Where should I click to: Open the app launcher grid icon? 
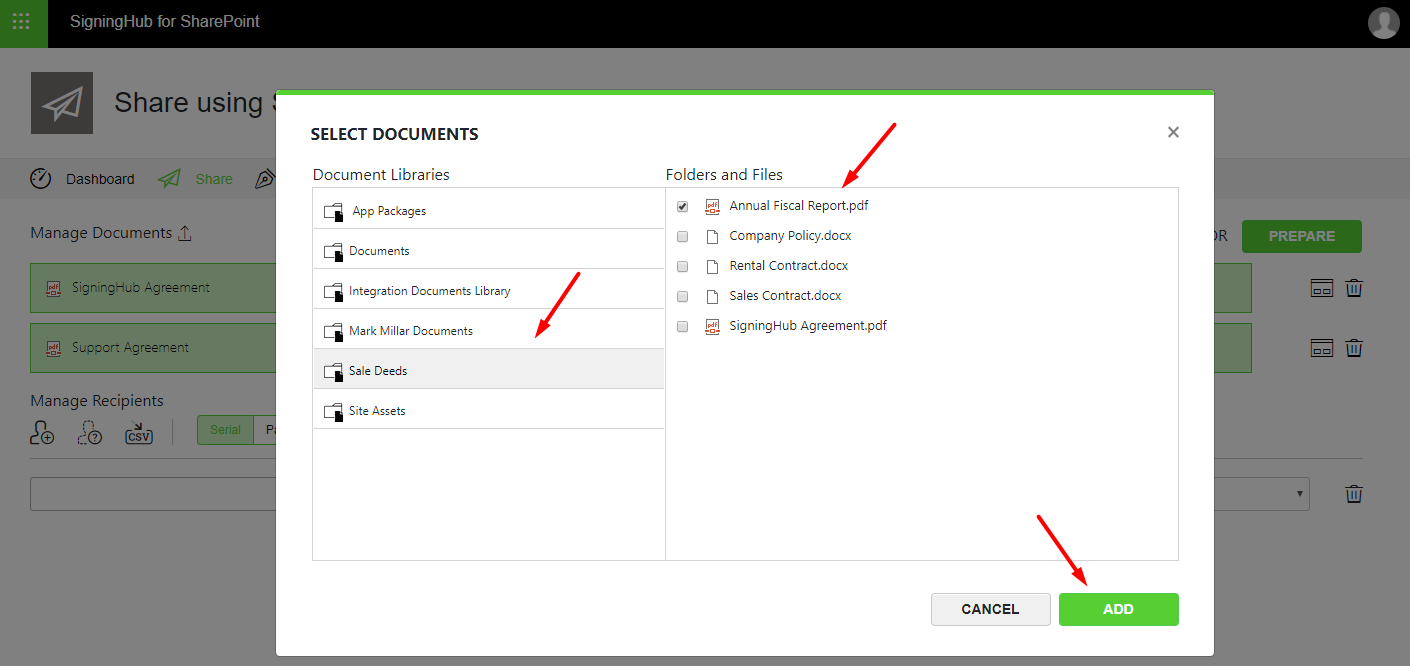tap(21, 21)
